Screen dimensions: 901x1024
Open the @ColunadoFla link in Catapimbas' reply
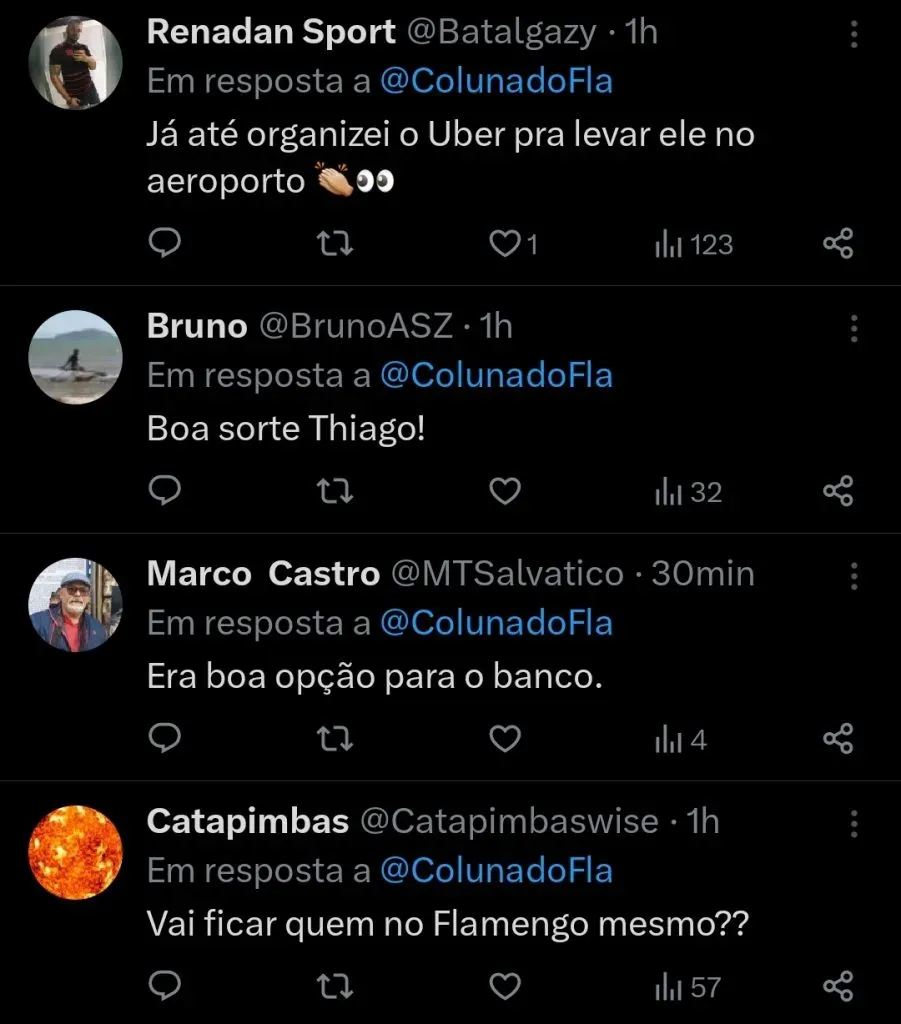click(499, 871)
